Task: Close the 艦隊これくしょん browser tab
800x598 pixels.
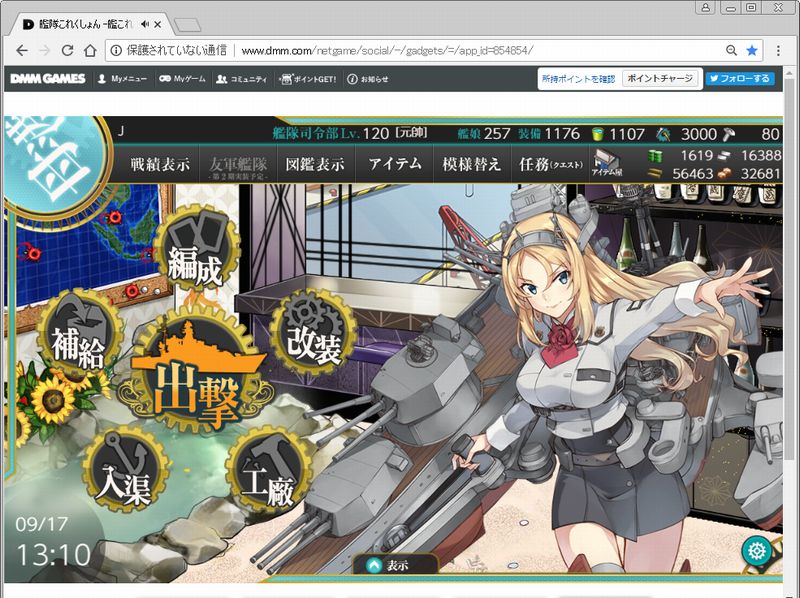Action: [158, 24]
